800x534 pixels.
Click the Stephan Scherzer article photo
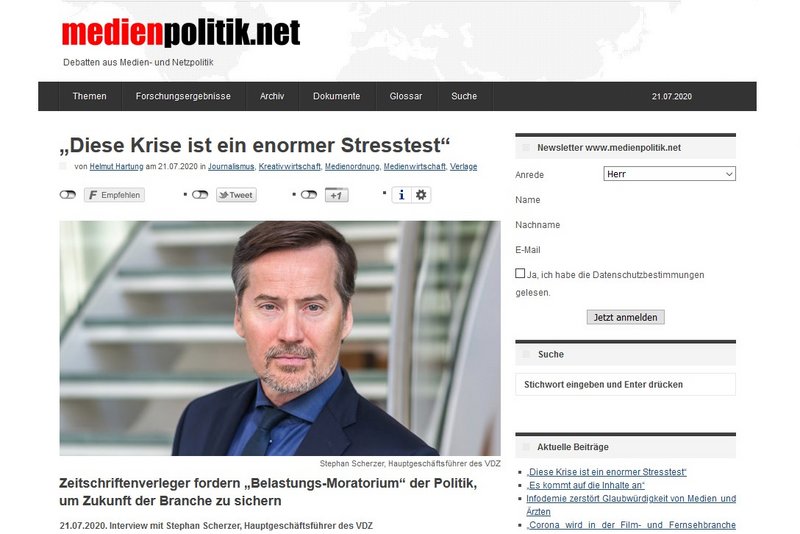point(280,338)
